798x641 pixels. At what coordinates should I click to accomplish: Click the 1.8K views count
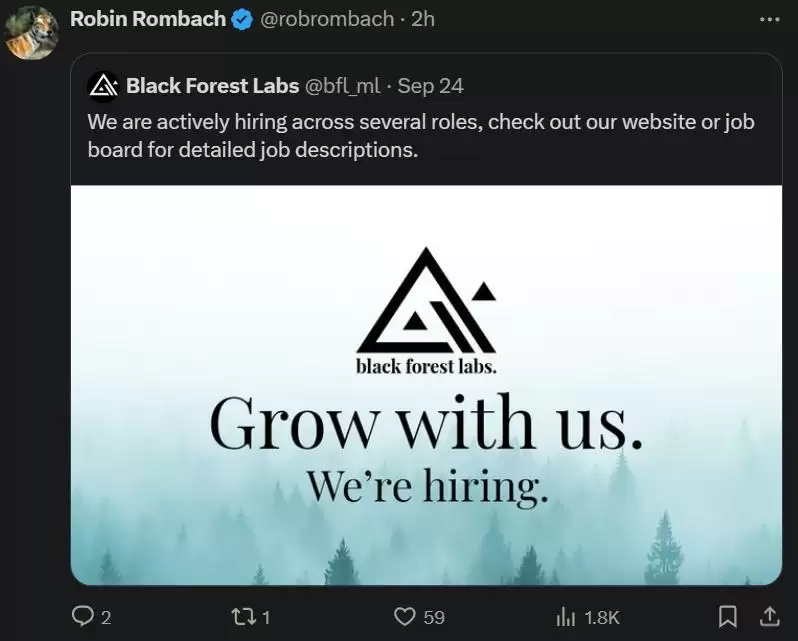602,618
